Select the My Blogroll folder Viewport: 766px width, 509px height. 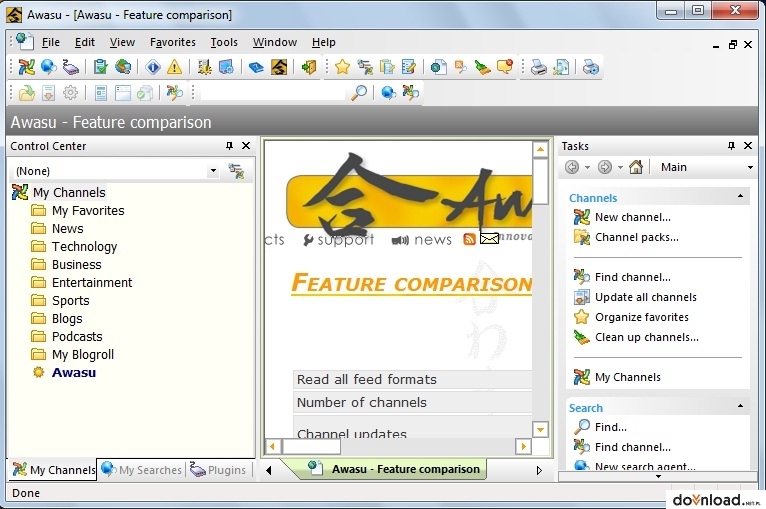(83, 355)
